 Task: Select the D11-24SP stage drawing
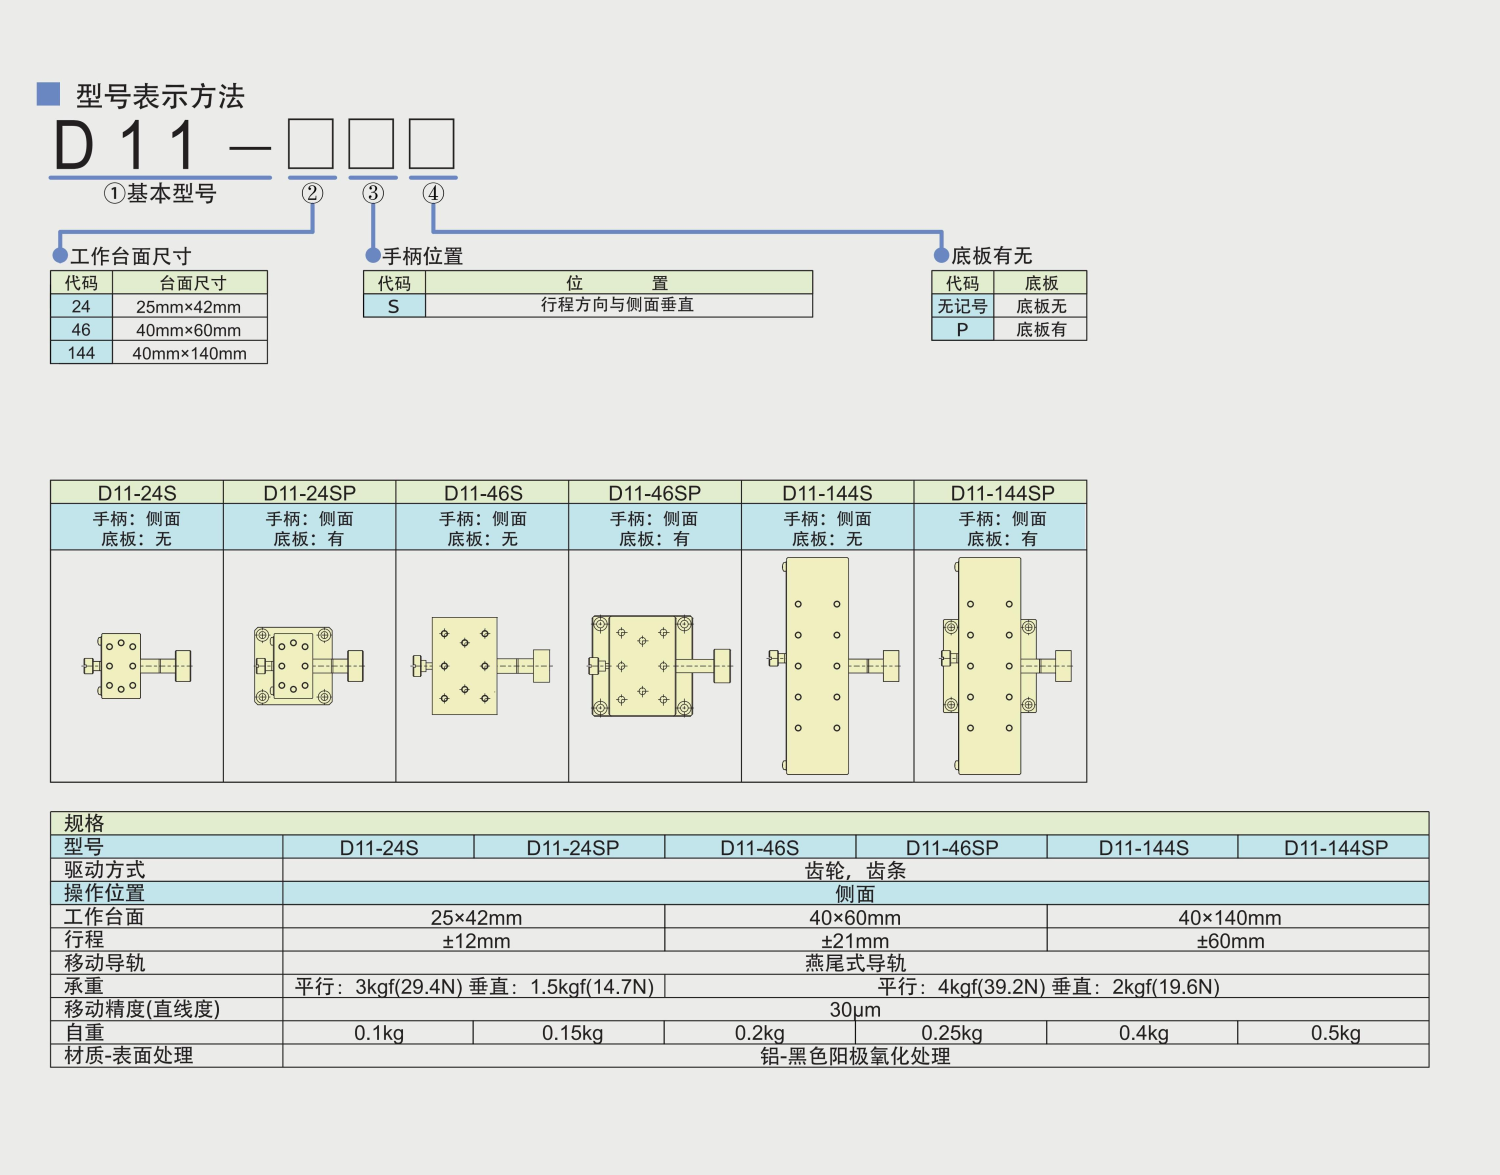click(308, 666)
